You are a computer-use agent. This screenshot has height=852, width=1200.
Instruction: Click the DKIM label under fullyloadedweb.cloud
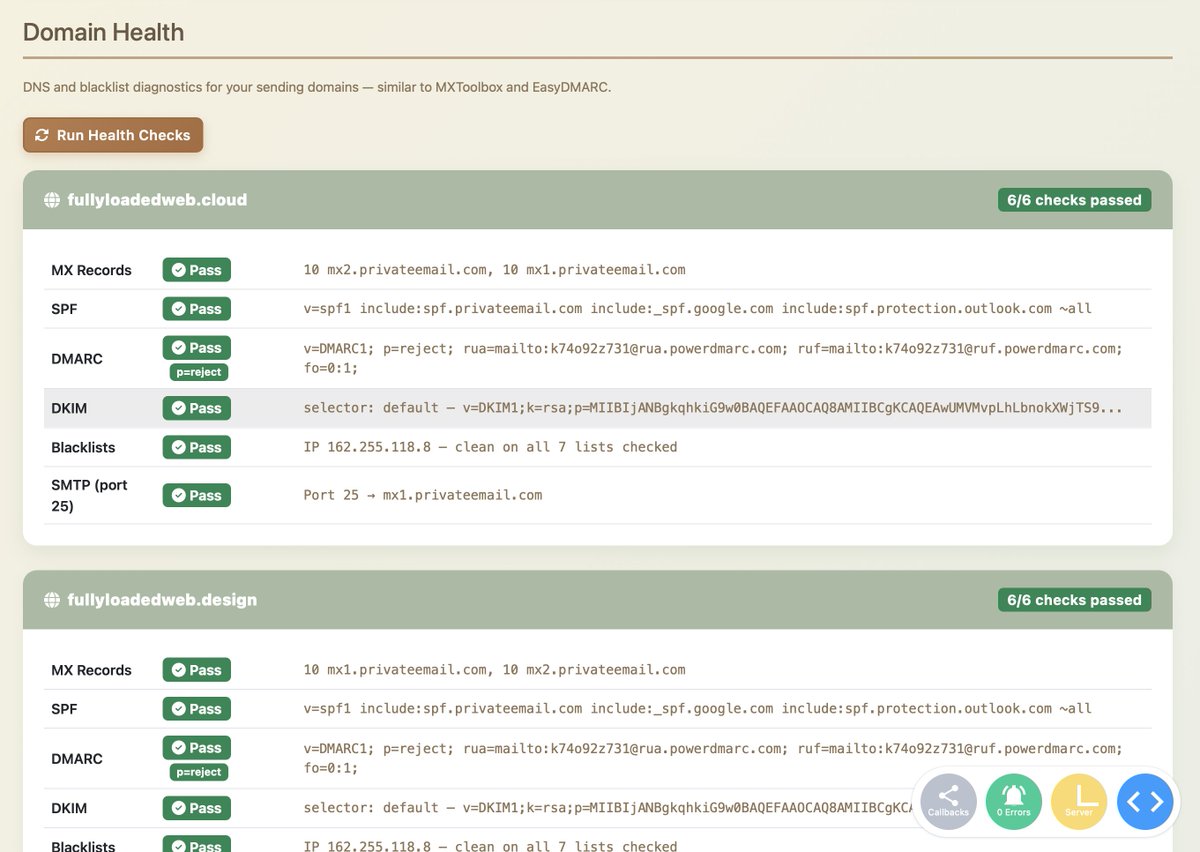tap(69, 408)
